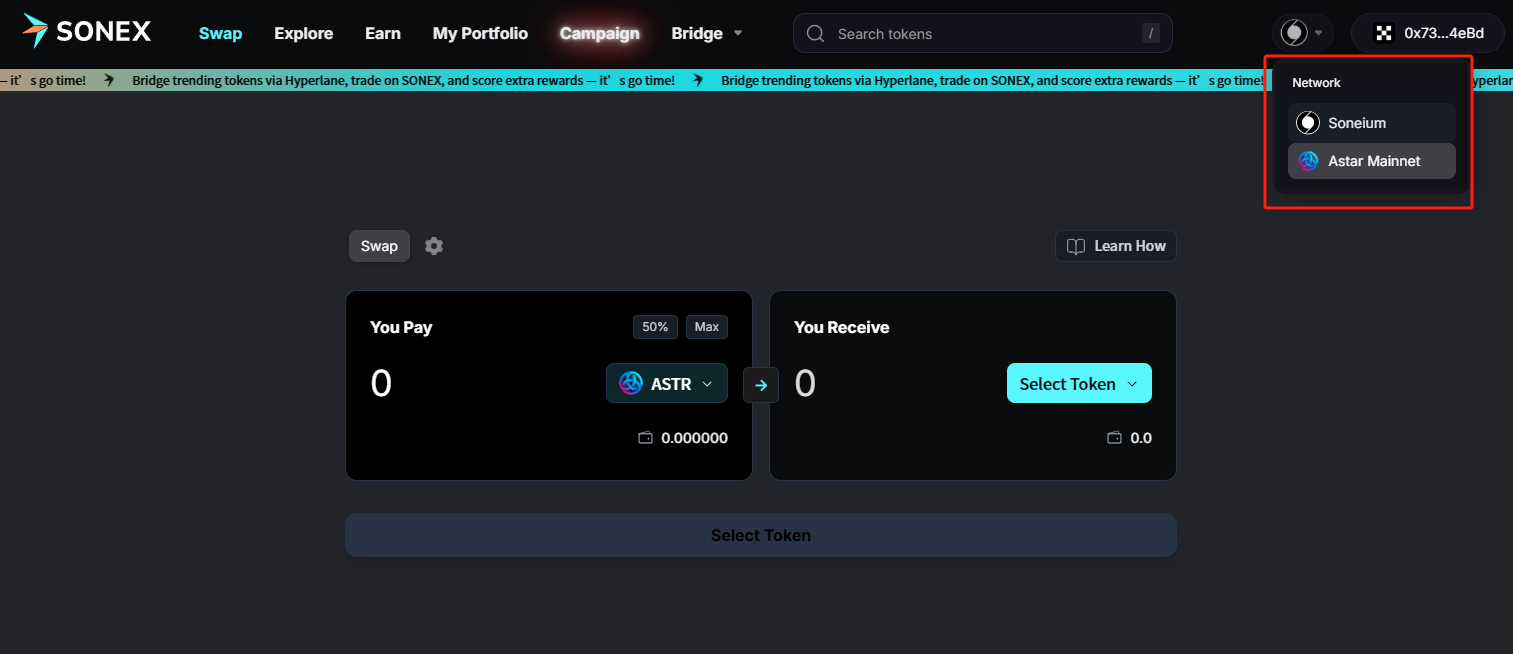Click the swap direction arrow between panels
This screenshot has height=654, width=1513.
click(x=761, y=385)
